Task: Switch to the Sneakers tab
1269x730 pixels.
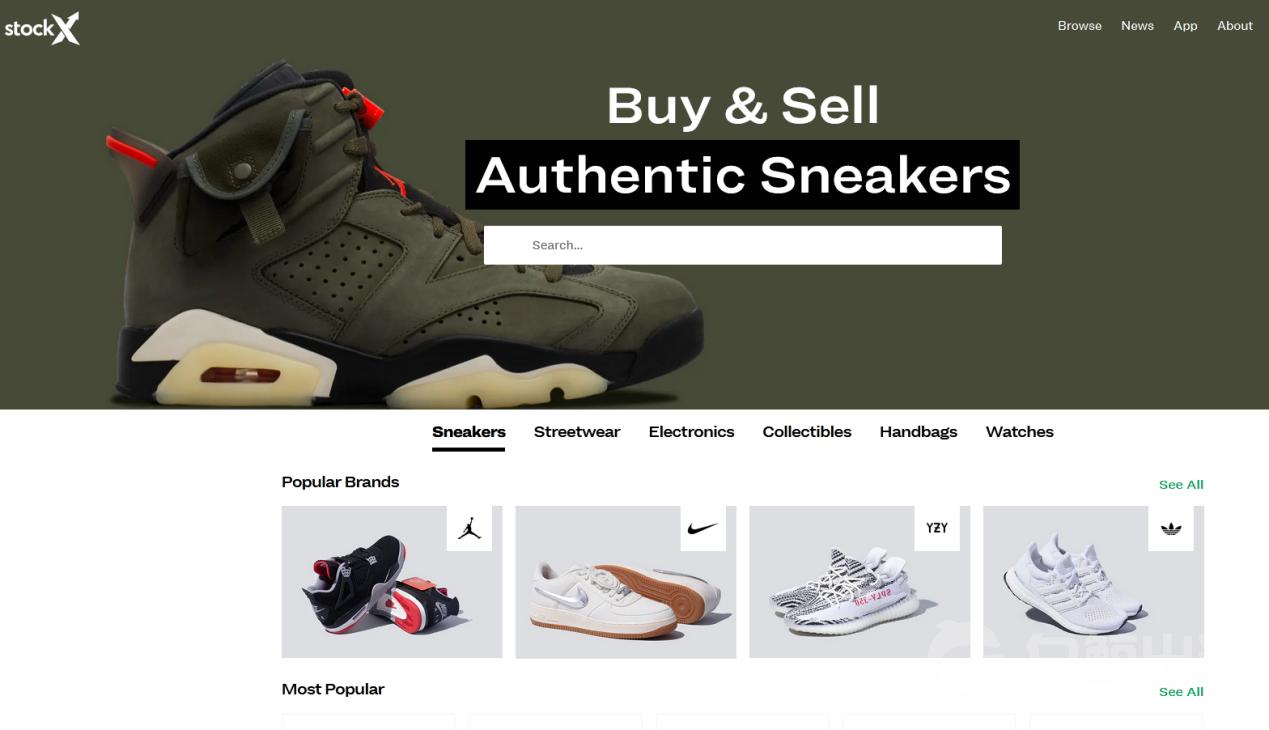Action: (x=469, y=432)
